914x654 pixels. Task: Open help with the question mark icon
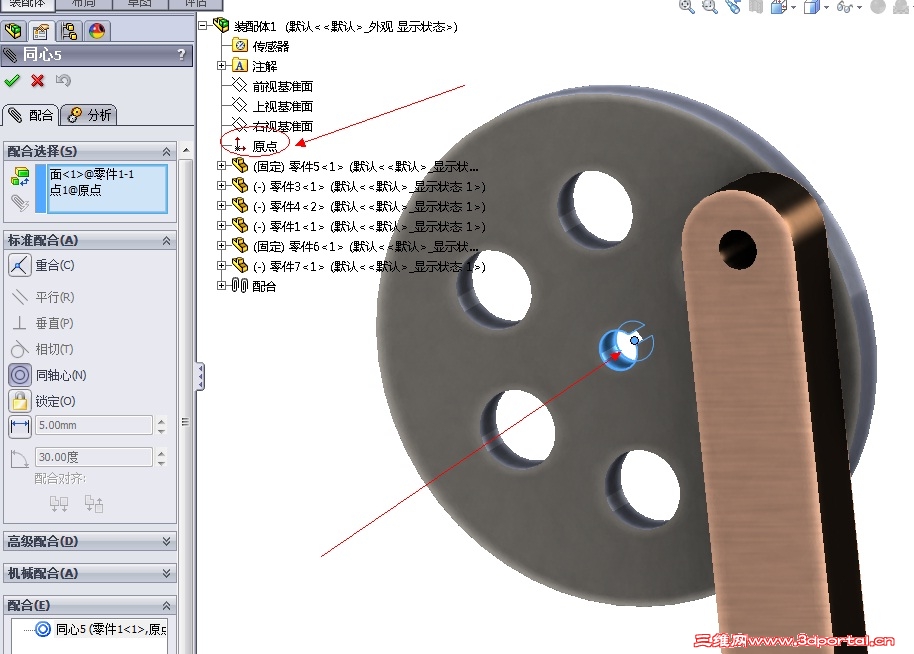181,54
